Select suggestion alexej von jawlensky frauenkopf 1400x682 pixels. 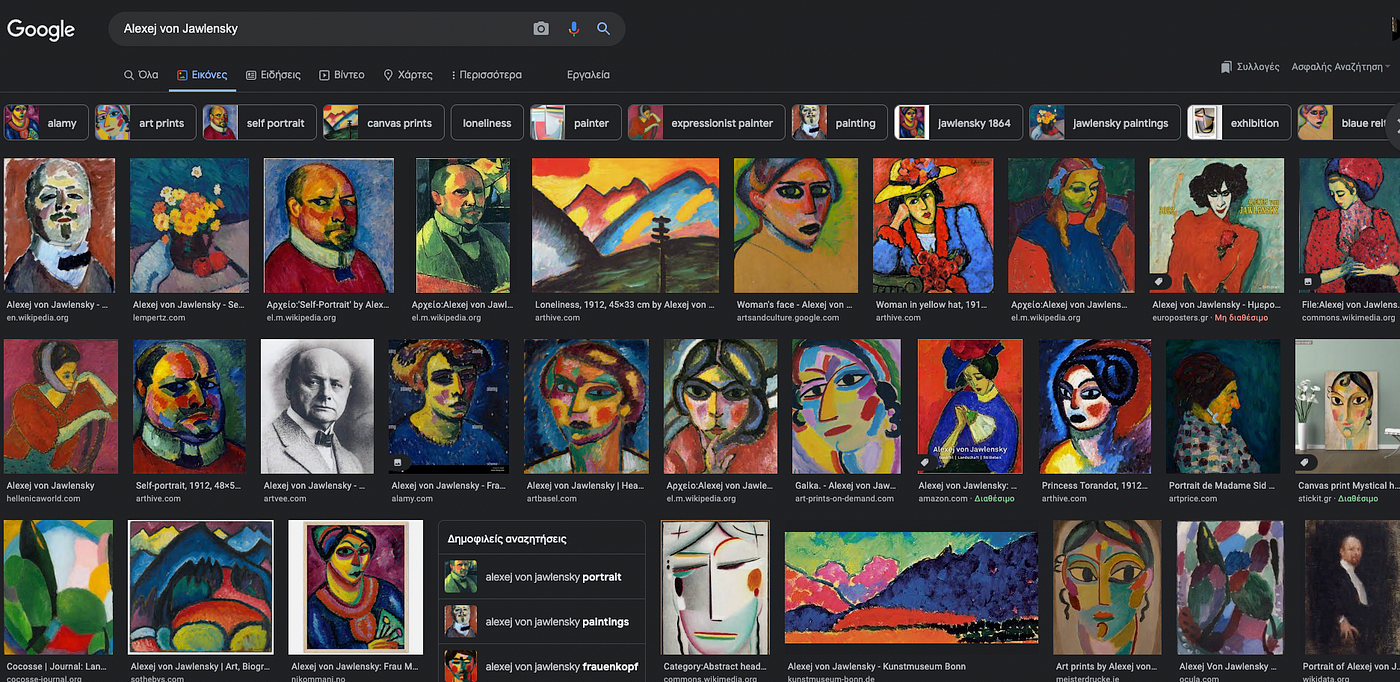542,665
